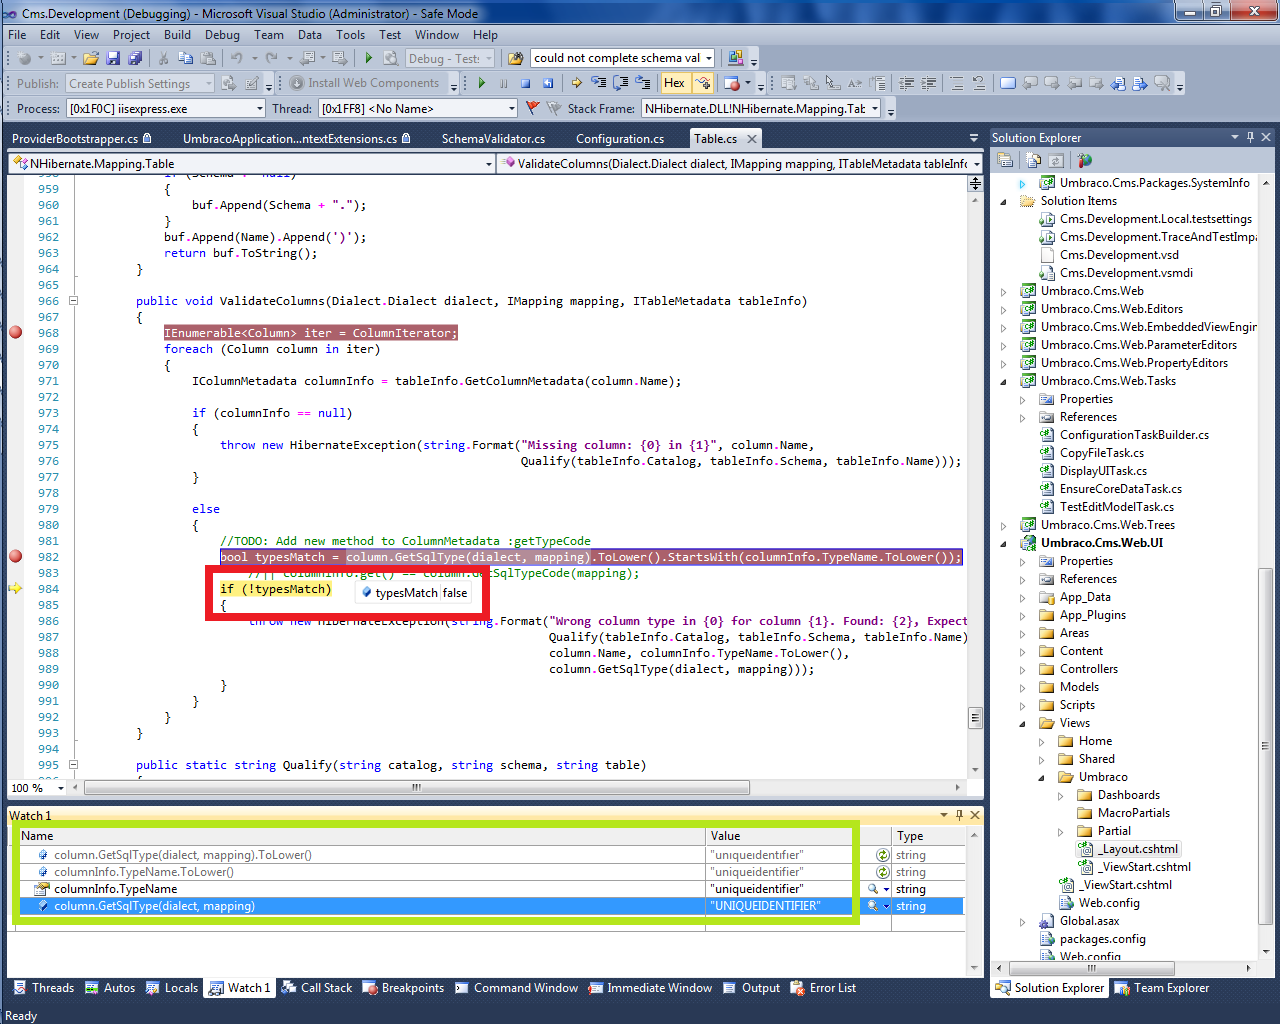Comment out selected lines with the comment icon
Screen dimensions: 1280x1024
tap(957, 83)
